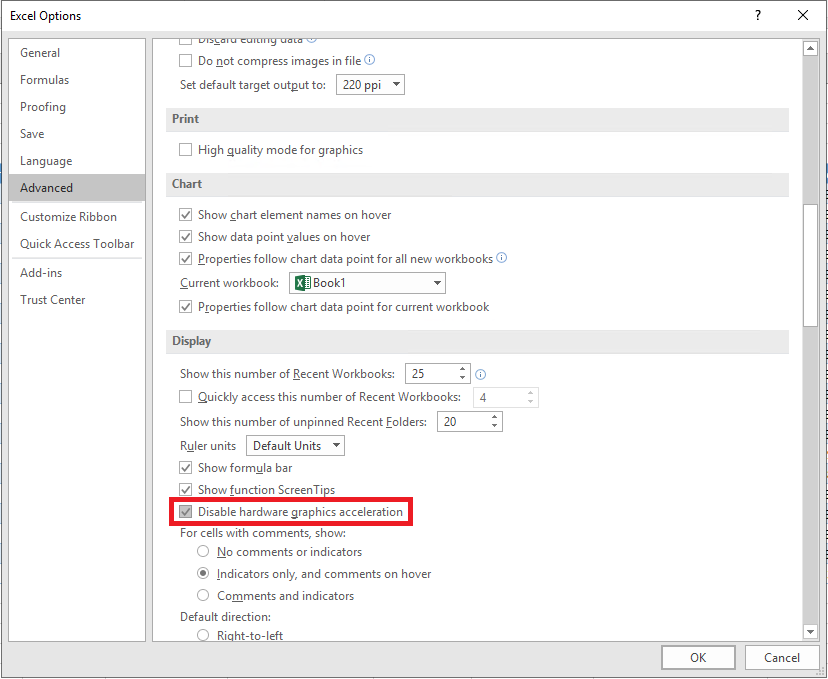
Task: Open the General options category
Action: pos(77,53)
